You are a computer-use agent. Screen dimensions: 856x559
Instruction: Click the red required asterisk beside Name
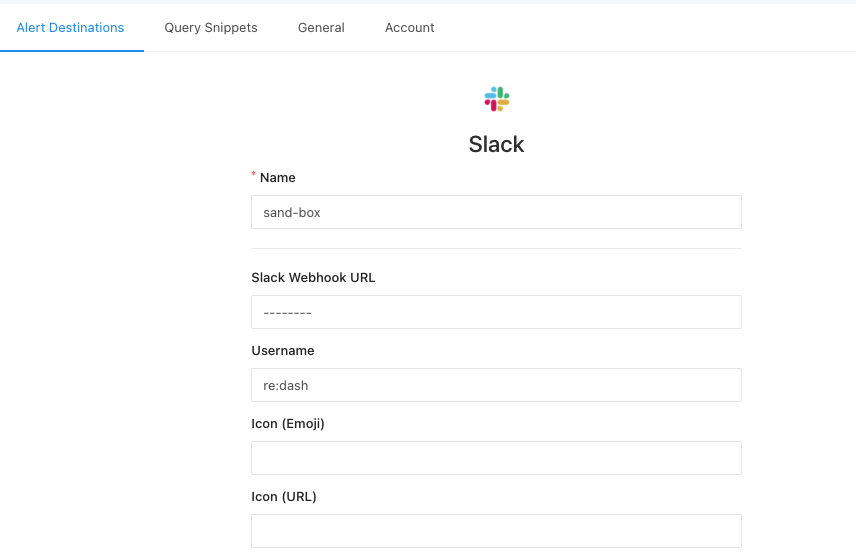click(x=253, y=175)
